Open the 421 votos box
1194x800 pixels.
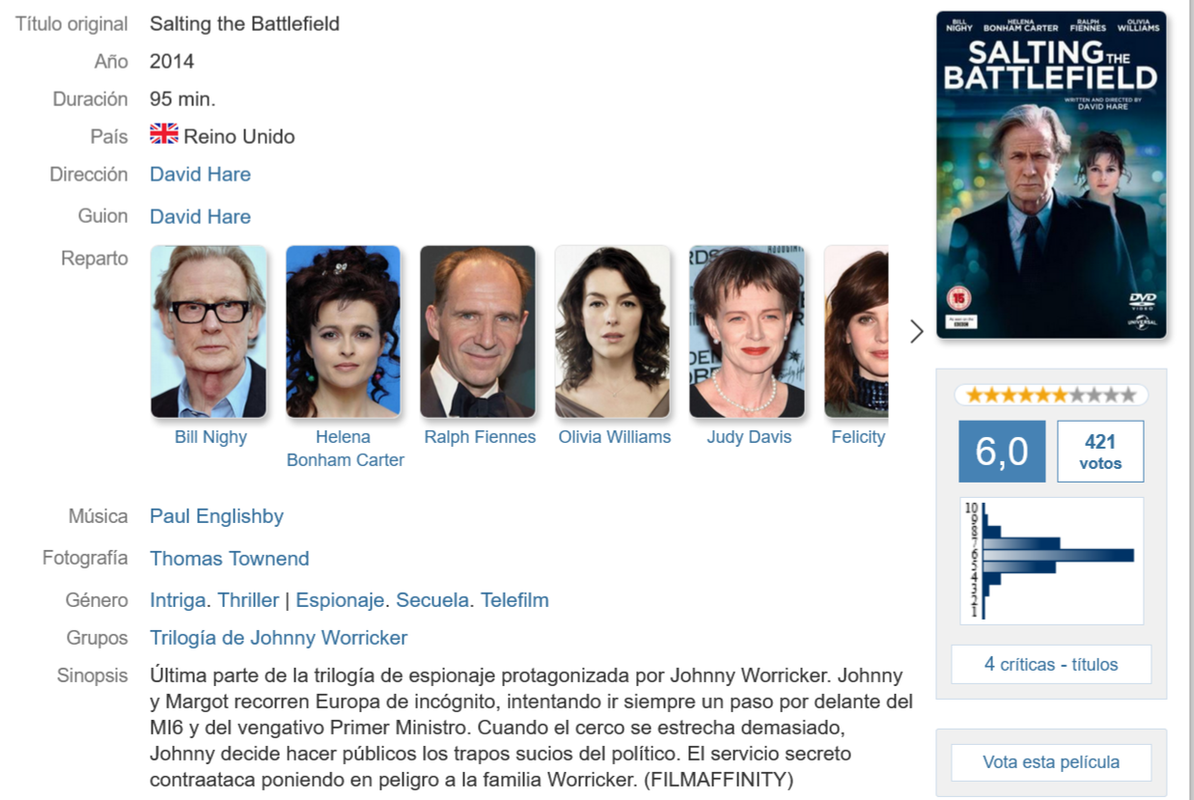[x=1100, y=451]
